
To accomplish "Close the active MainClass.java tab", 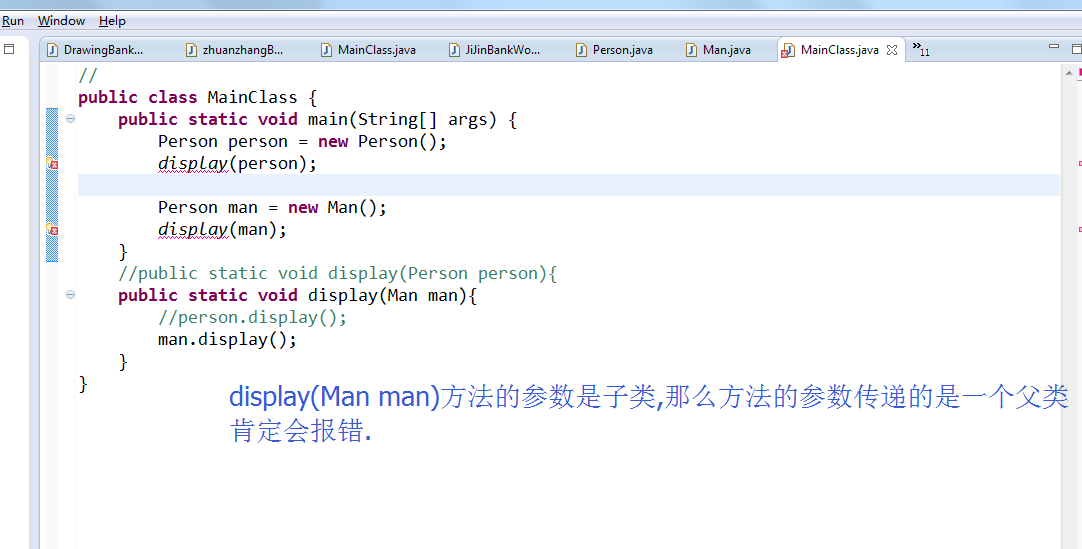I will (x=892, y=50).
